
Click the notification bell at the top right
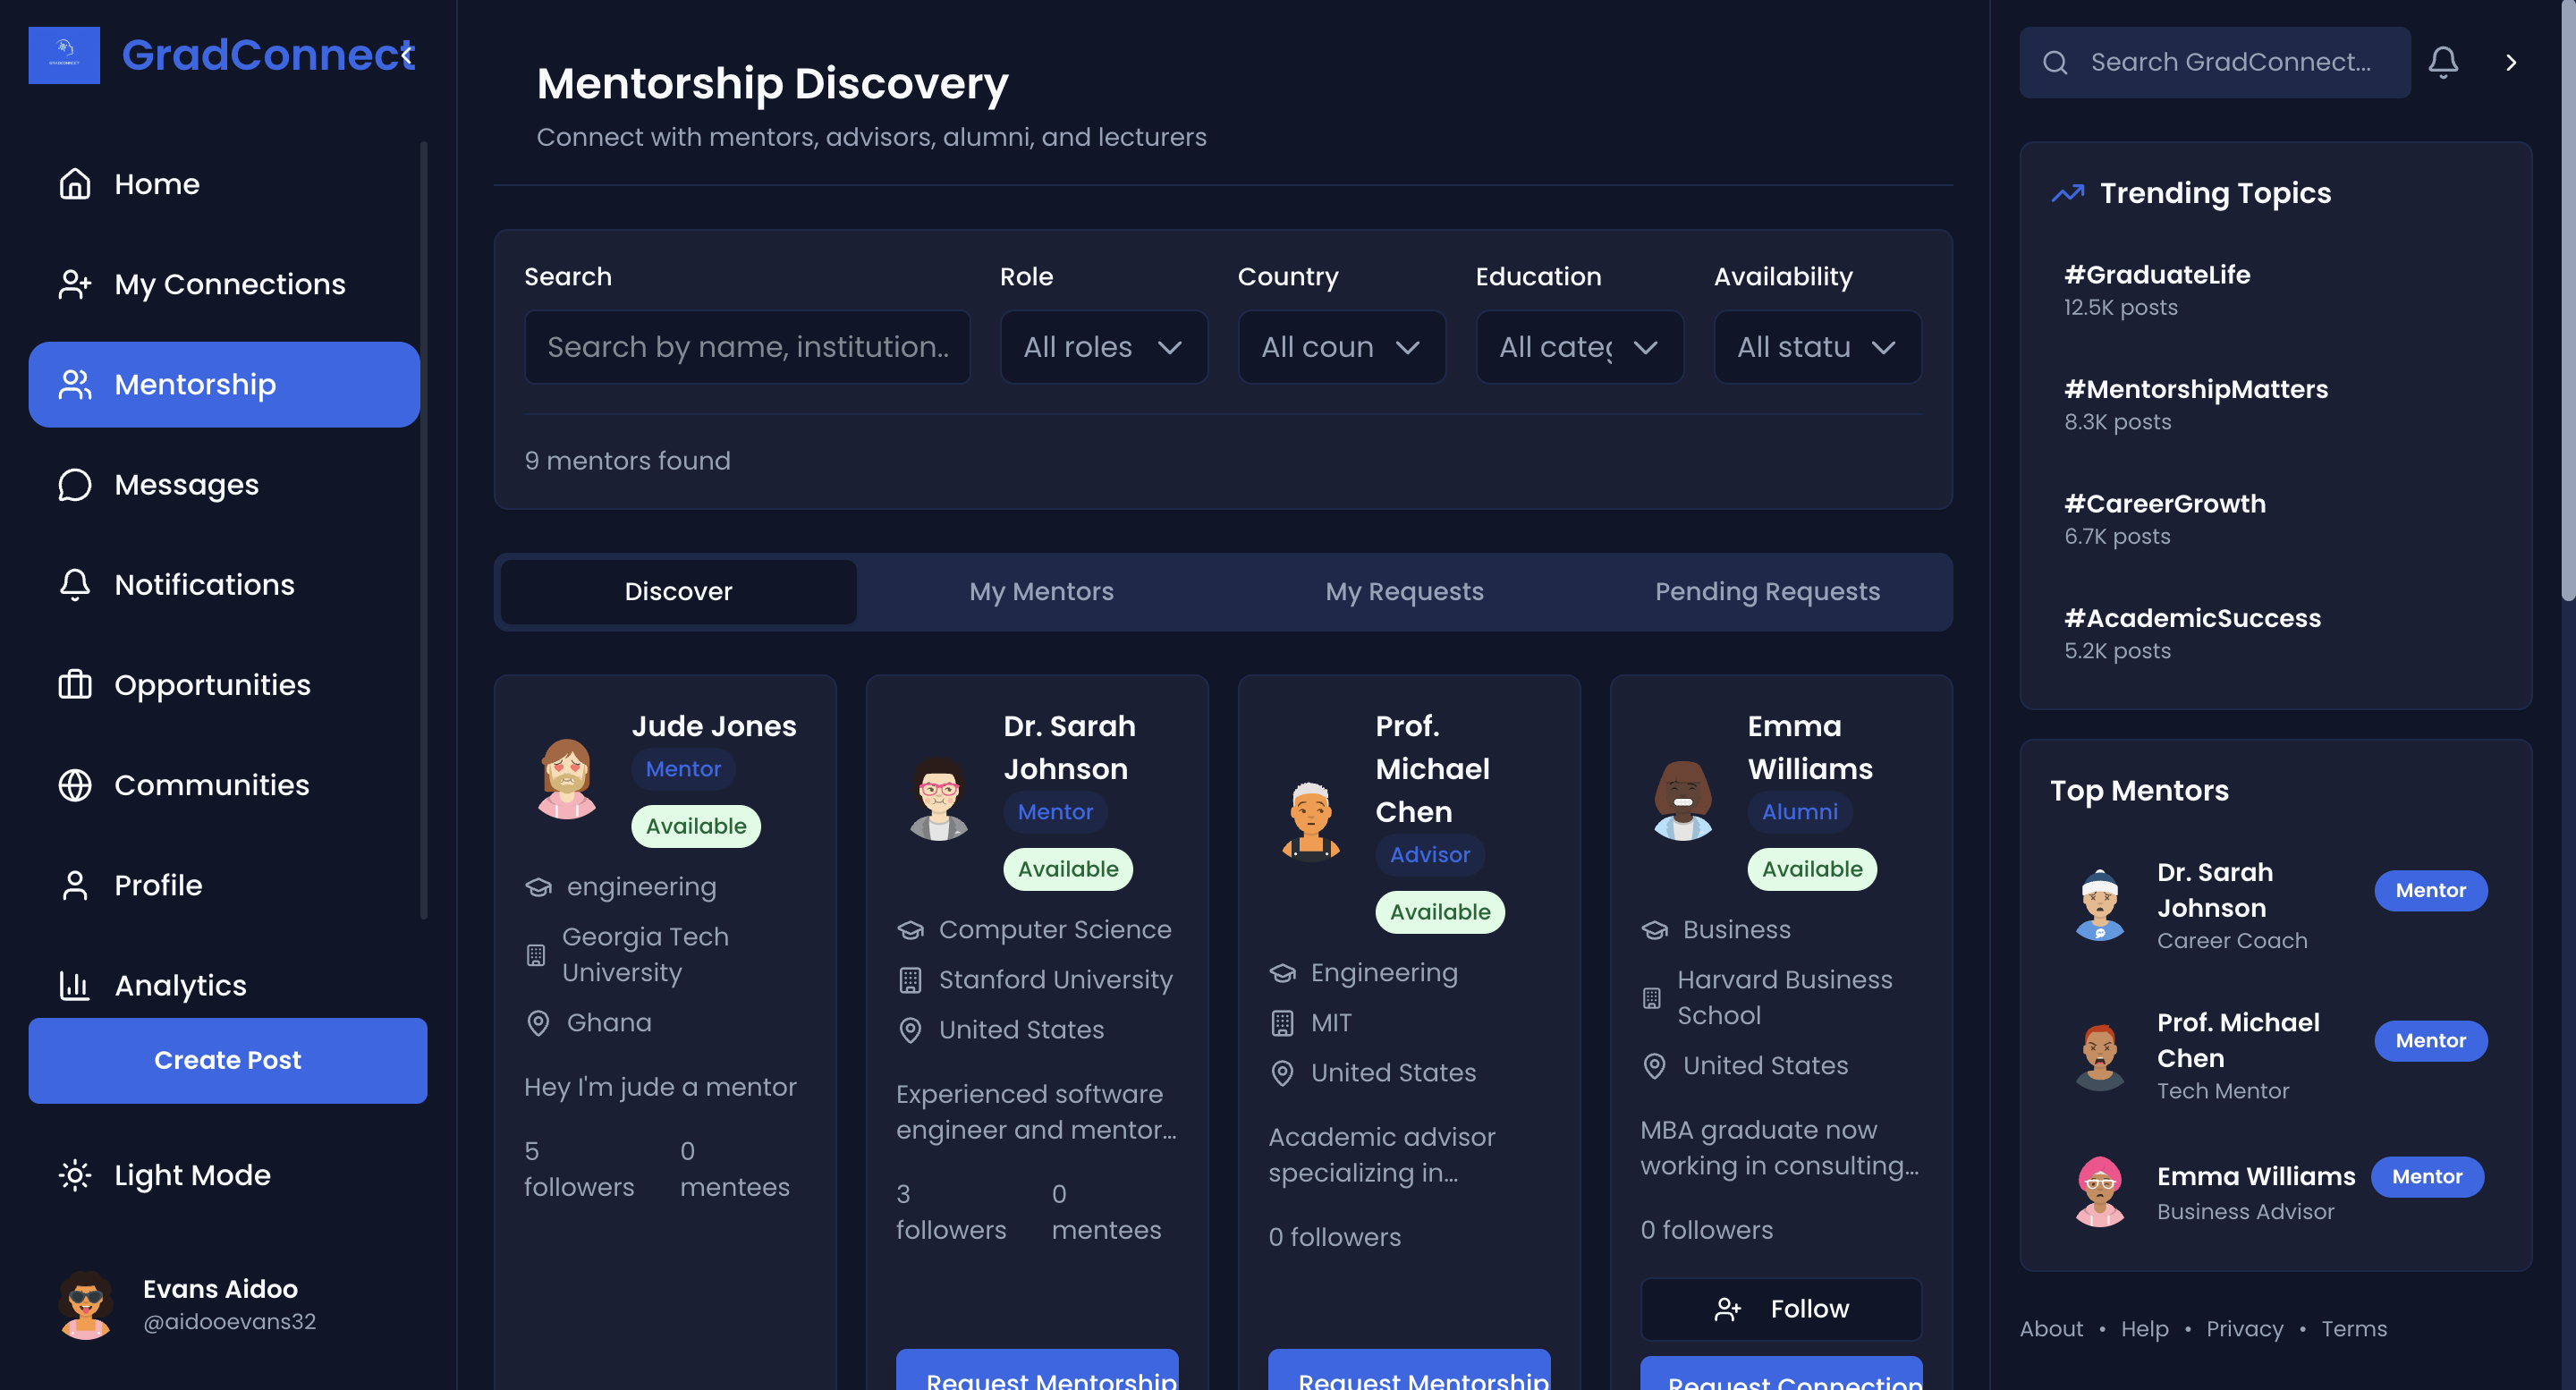(x=2443, y=61)
